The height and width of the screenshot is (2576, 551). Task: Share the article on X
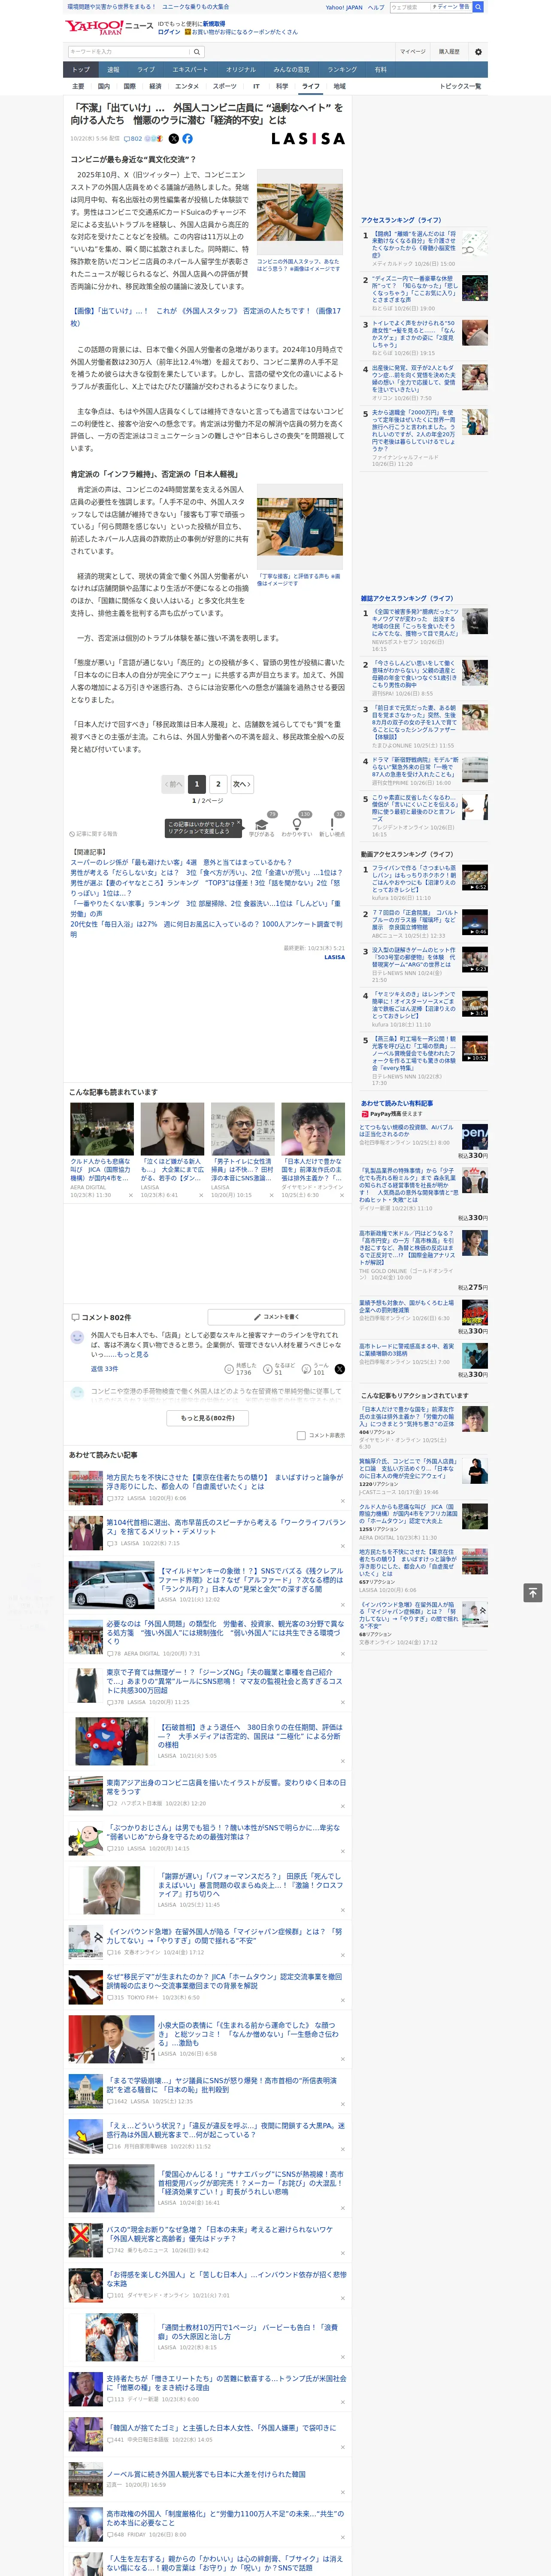point(174,139)
